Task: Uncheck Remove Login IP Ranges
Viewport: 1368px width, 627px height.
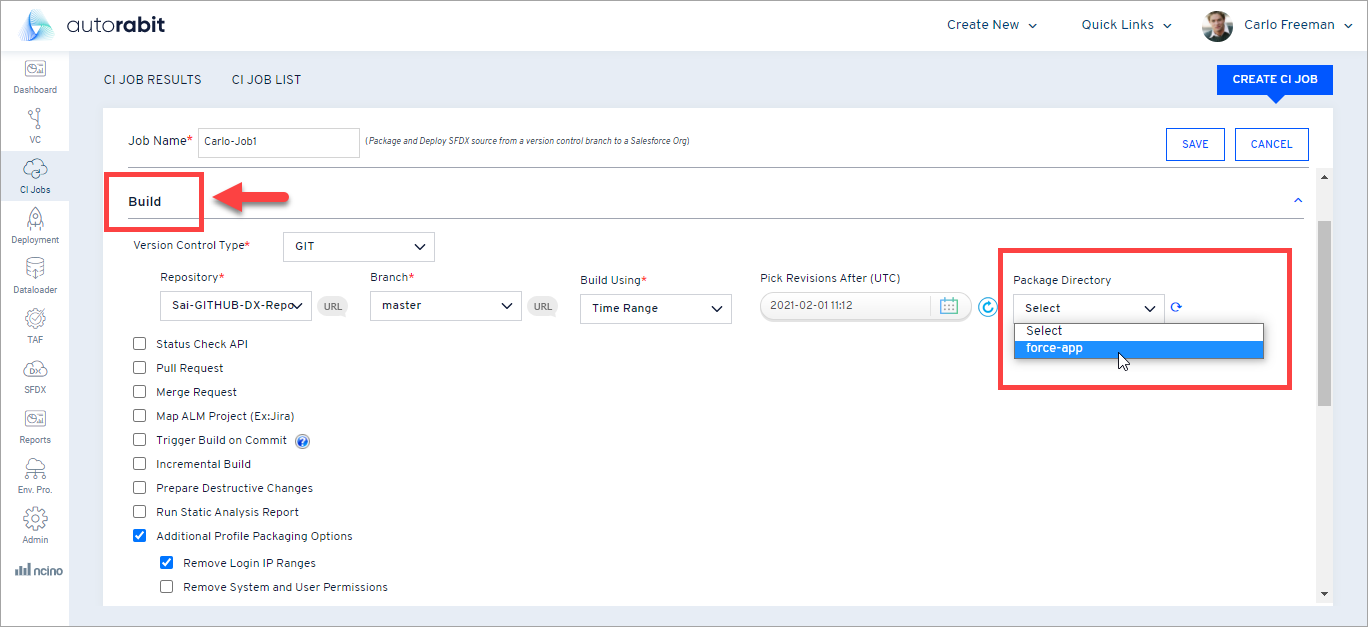Action: click(x=167, y=563)
